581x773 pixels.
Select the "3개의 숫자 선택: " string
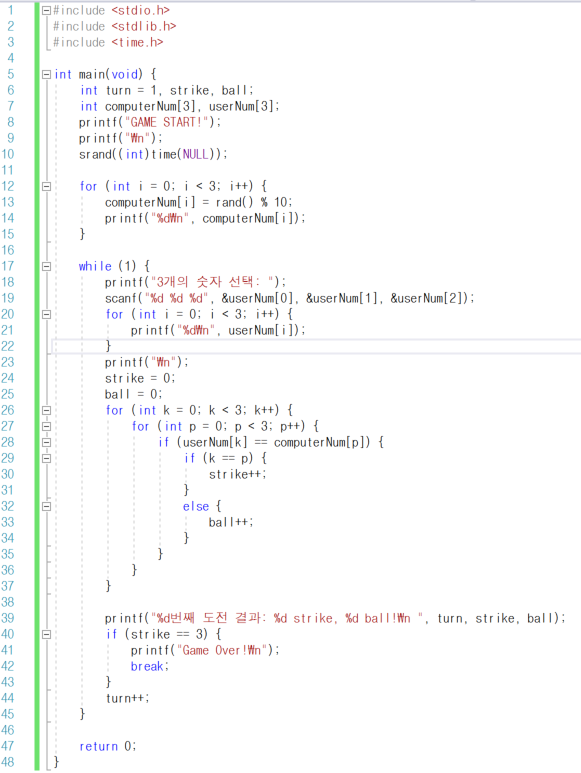tap(215, 282)
